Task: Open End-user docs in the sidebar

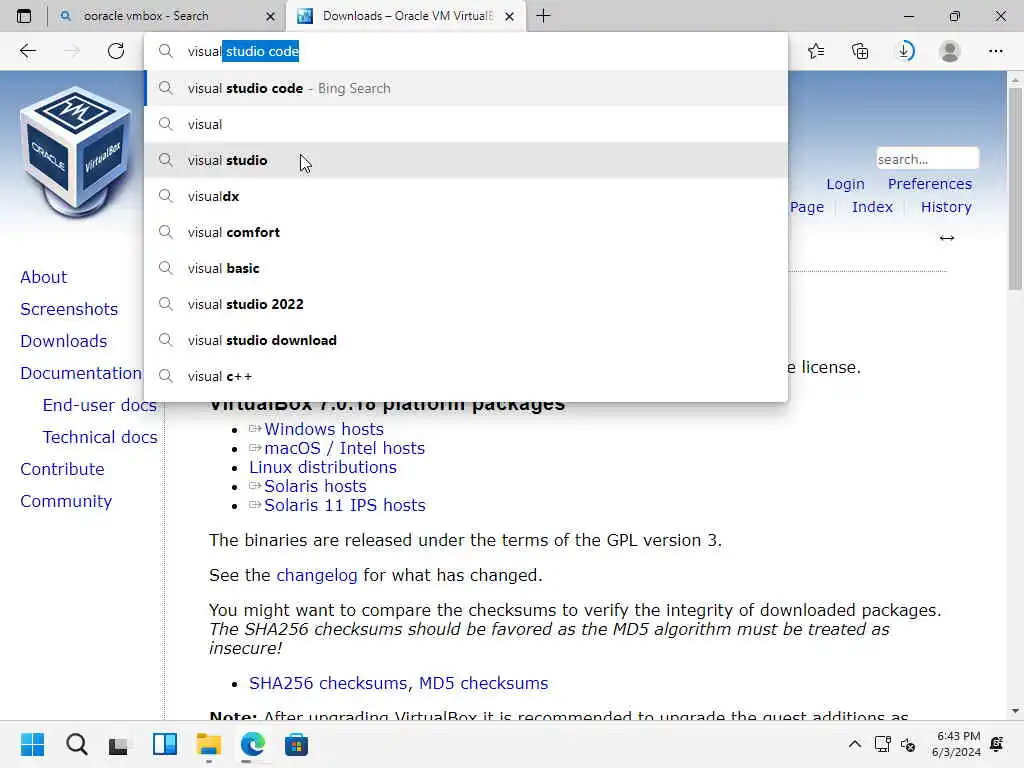Action: point(99,405)
